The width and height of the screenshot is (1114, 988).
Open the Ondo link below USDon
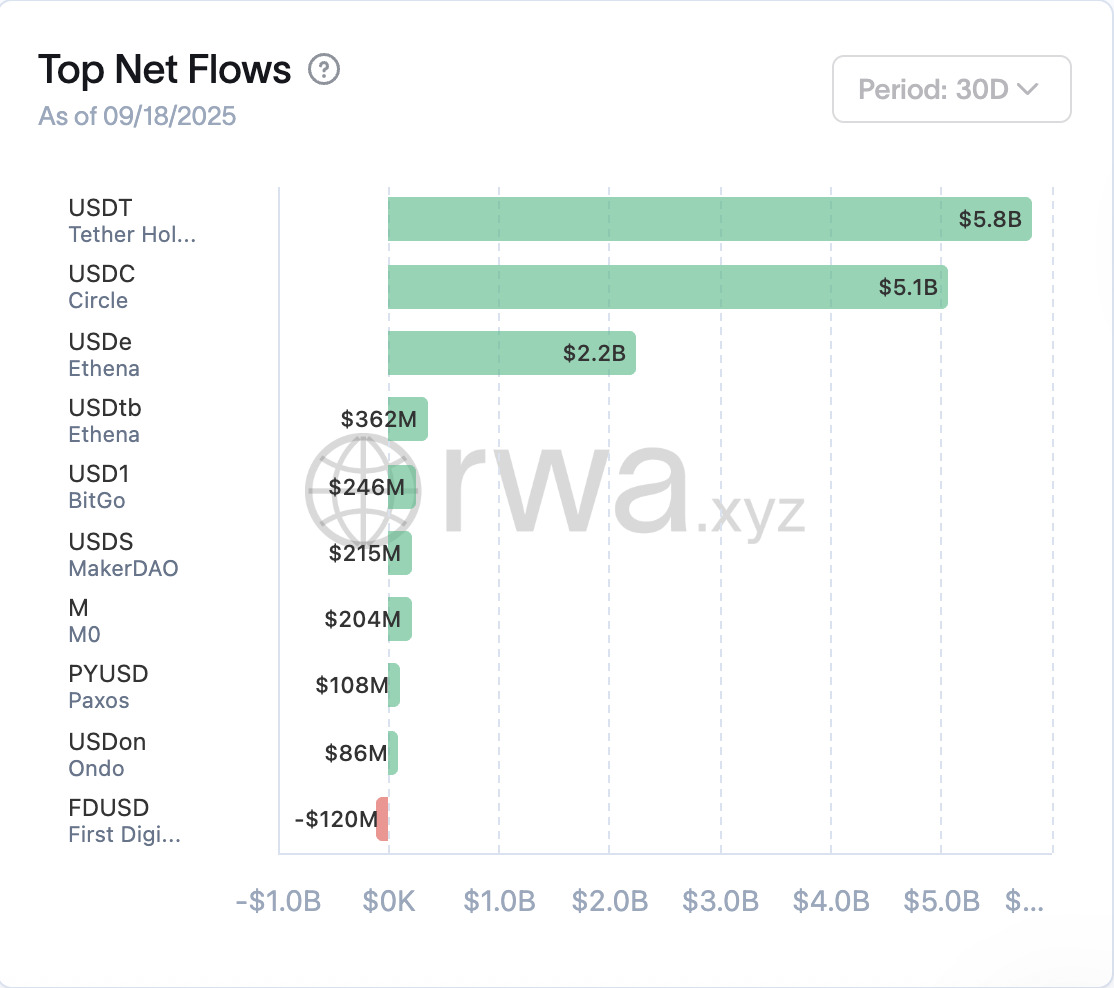(96, 768)
